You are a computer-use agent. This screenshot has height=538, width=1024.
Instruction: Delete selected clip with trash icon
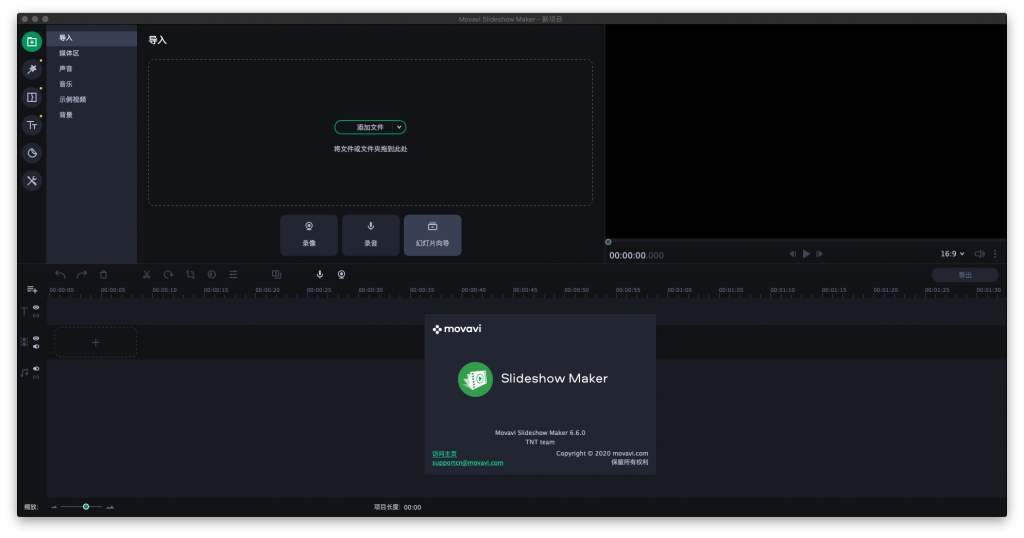pyautogui.click(x=103, y=274)
